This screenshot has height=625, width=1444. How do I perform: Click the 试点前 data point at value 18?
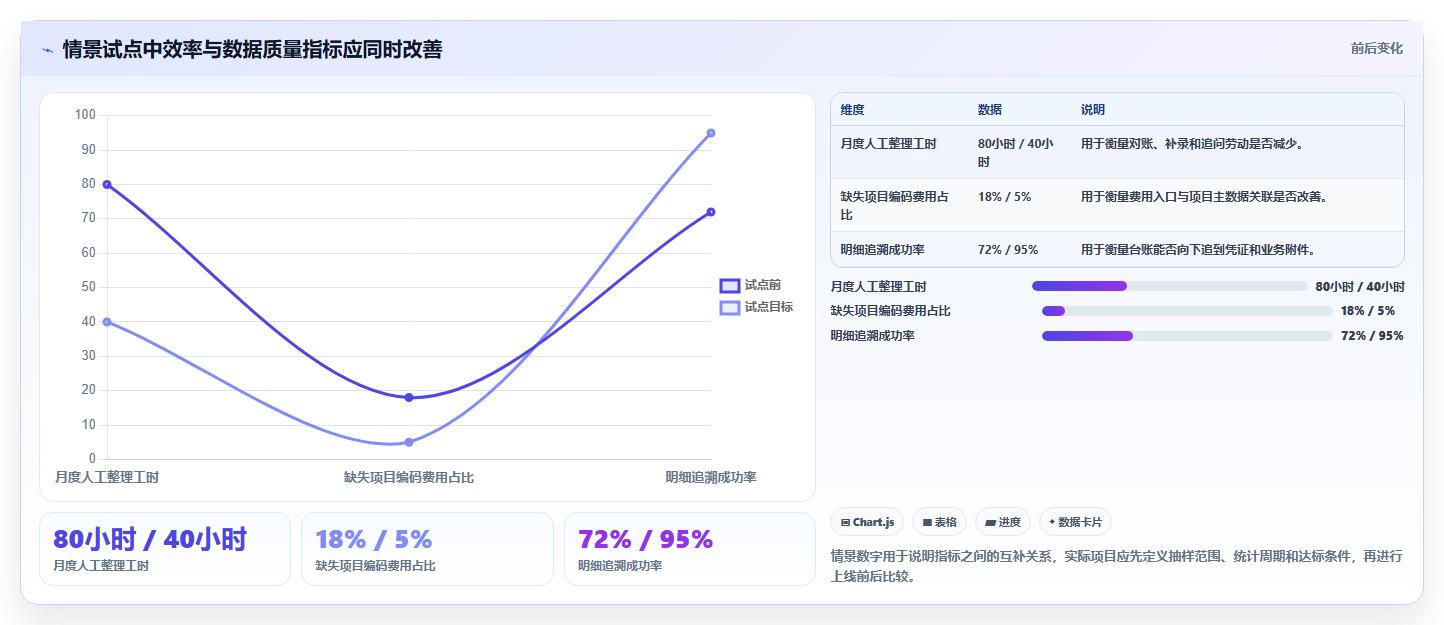(409, 397)
